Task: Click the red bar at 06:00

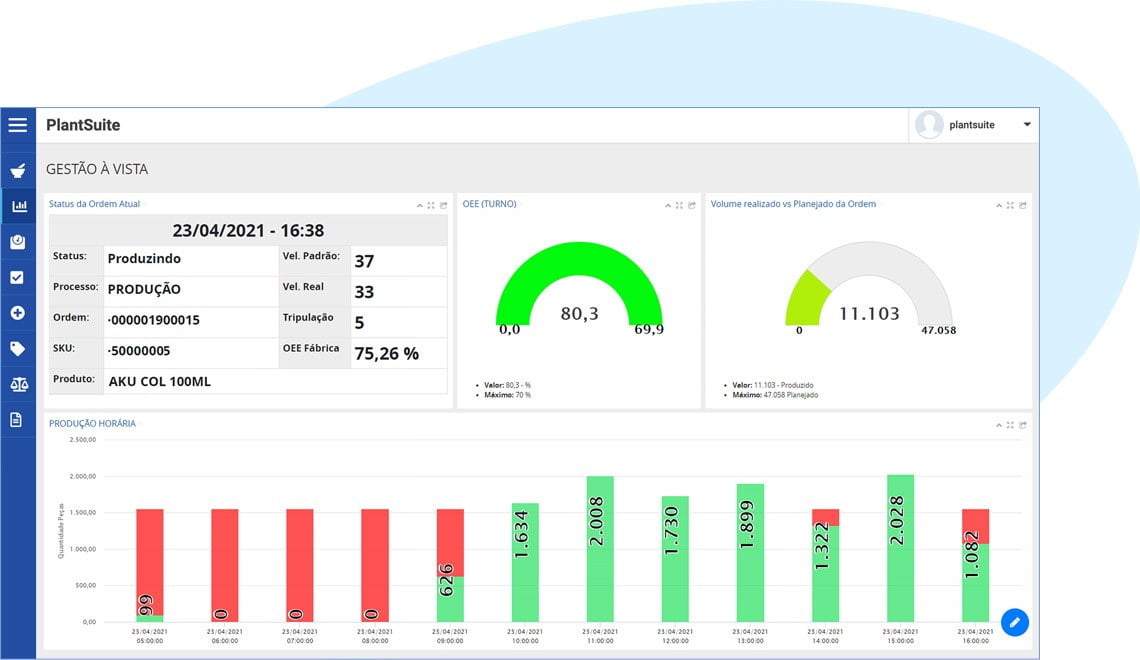Action: tap(225, 566)
